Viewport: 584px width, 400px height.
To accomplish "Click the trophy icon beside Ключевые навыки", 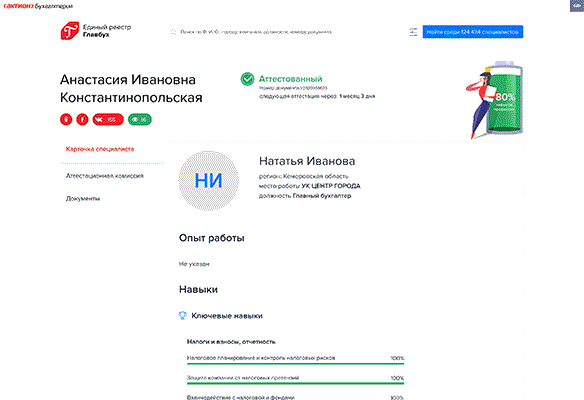I will (x=182, y=315).
